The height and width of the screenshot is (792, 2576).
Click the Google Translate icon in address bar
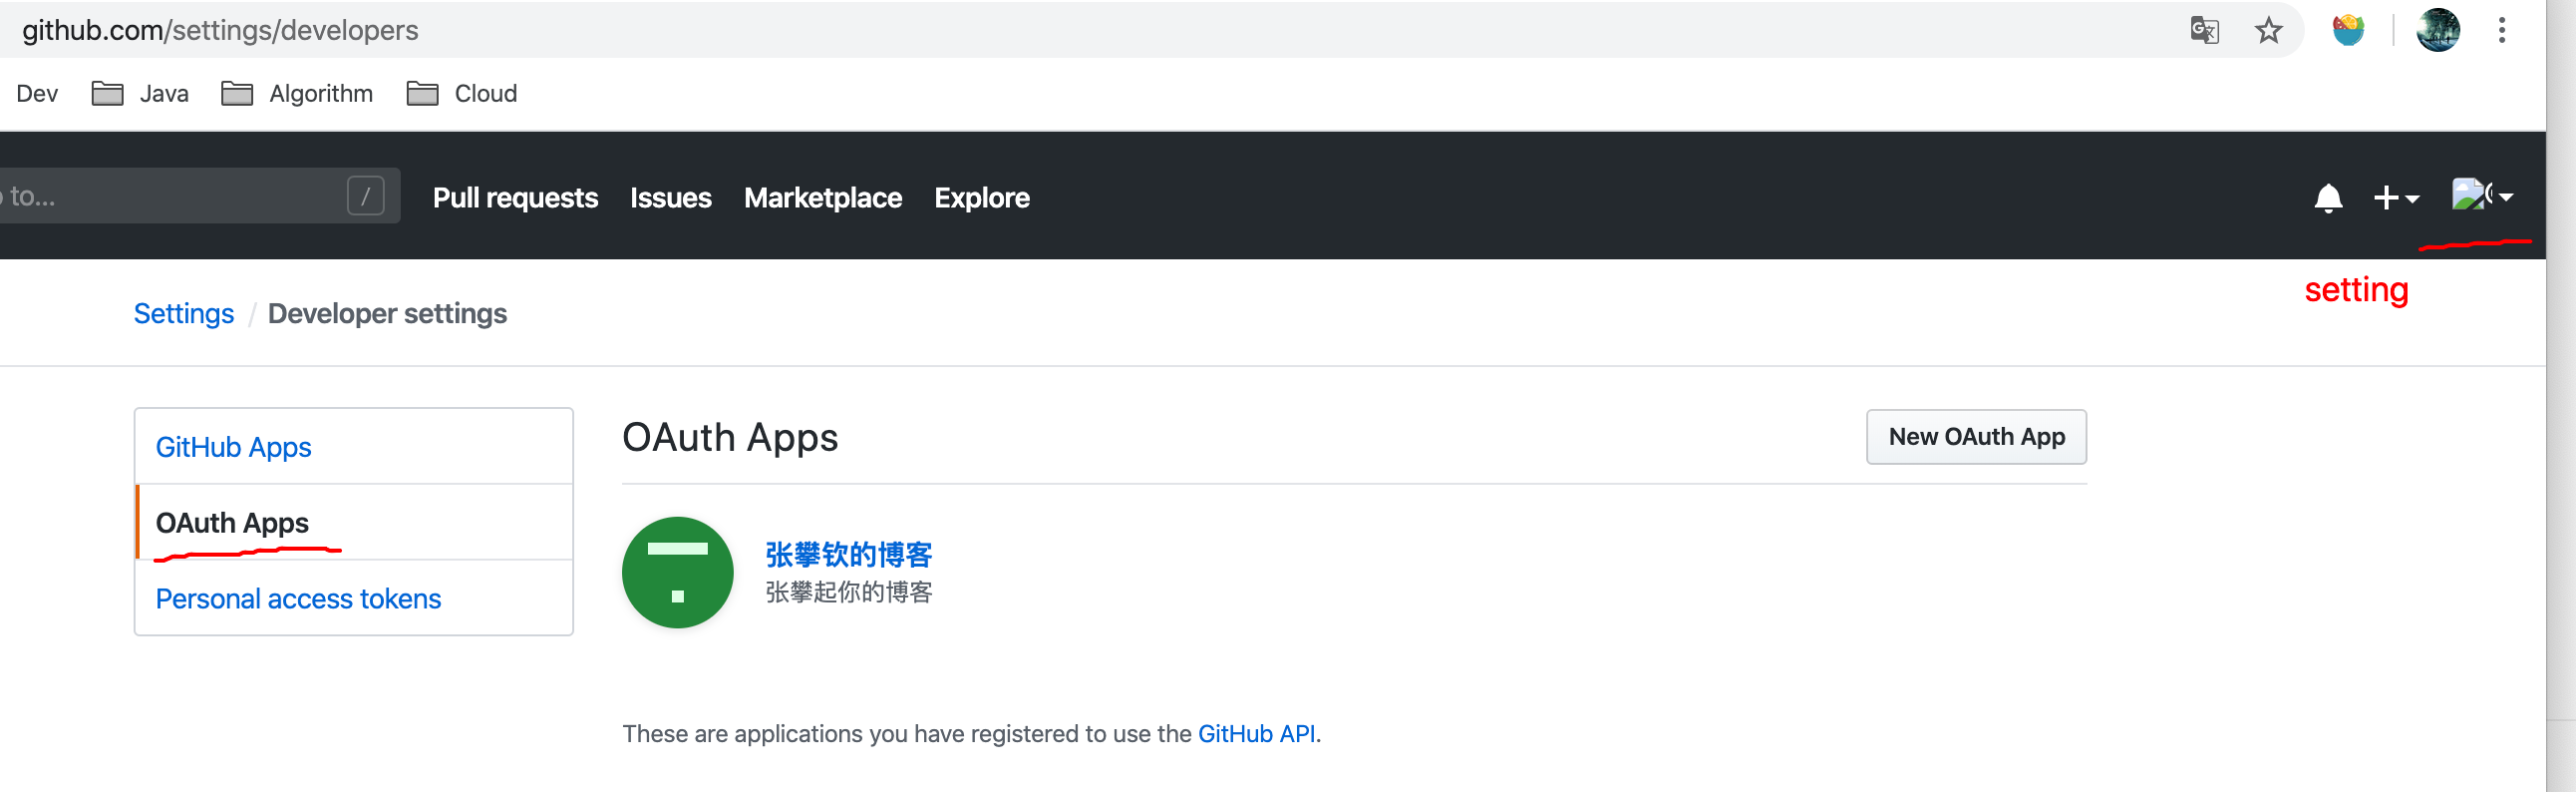pos(2204,31)
